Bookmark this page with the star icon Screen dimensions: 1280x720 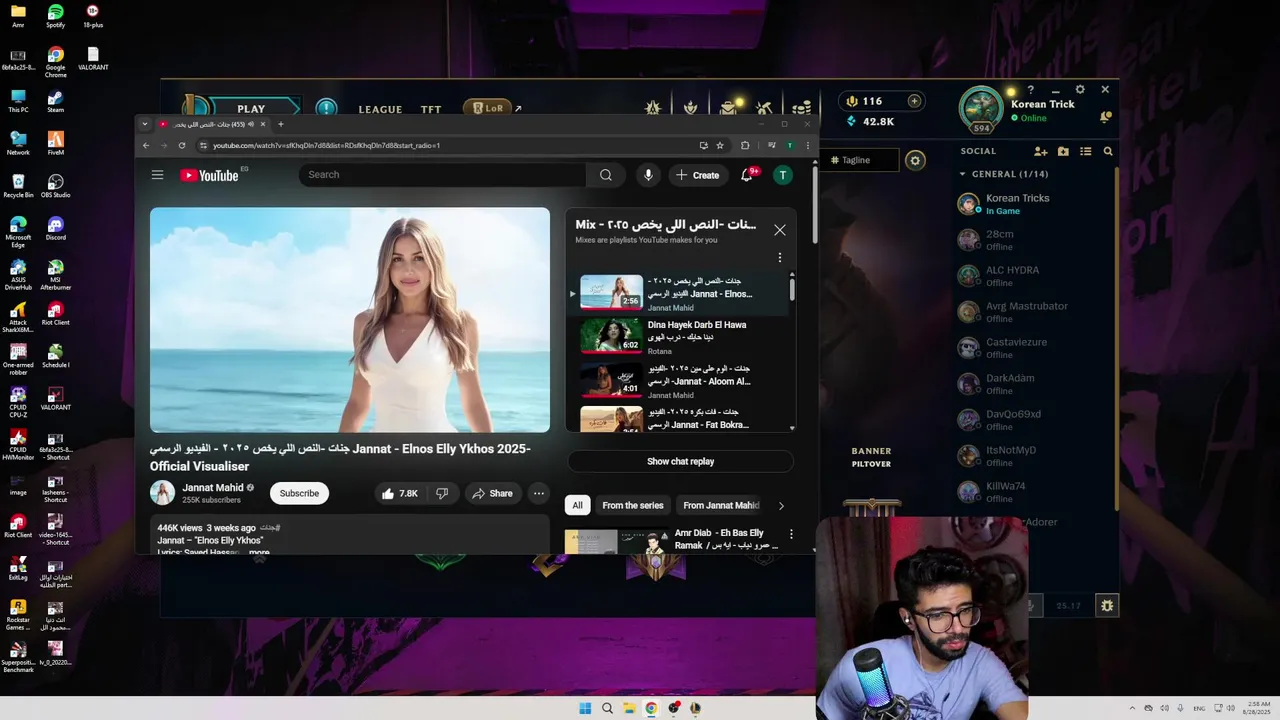coord(719,145)
